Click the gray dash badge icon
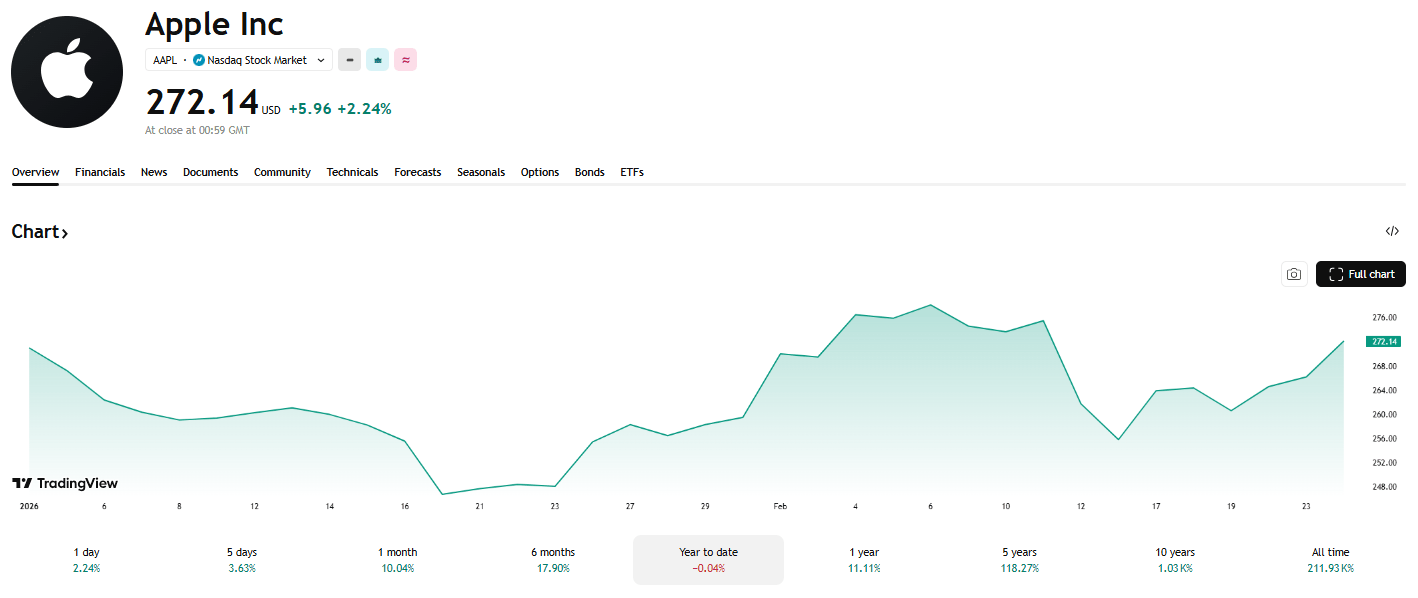This screenshot has width=1418, height=598. [x=349, y=60]
